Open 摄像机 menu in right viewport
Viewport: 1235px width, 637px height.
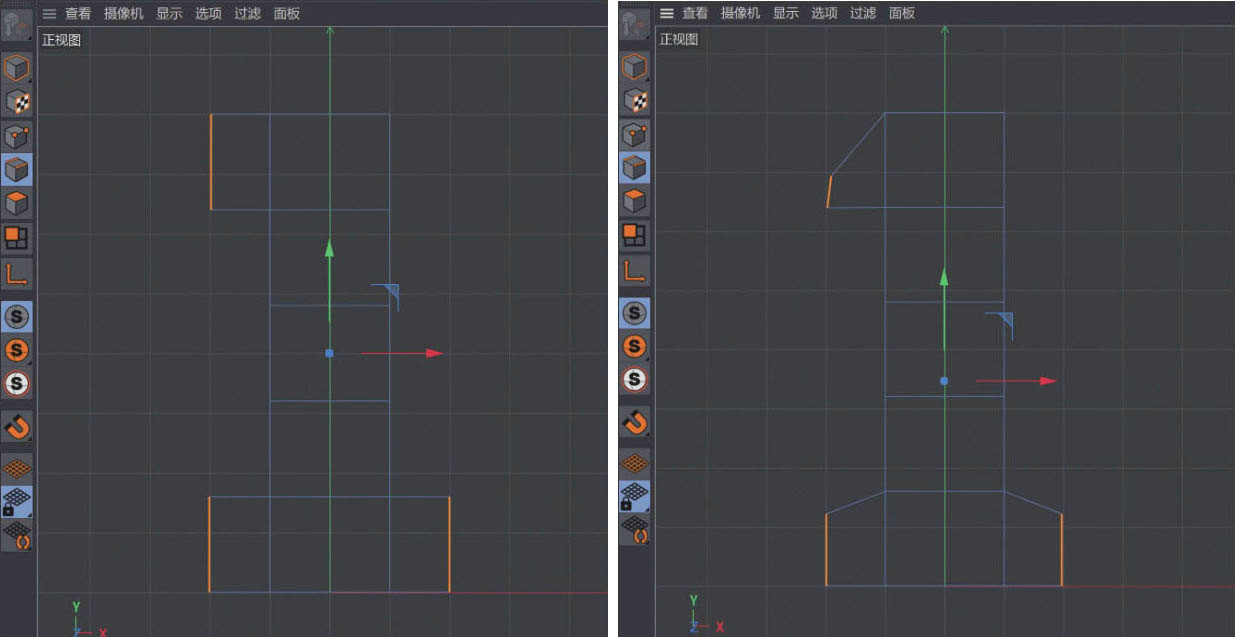[740, 13]
